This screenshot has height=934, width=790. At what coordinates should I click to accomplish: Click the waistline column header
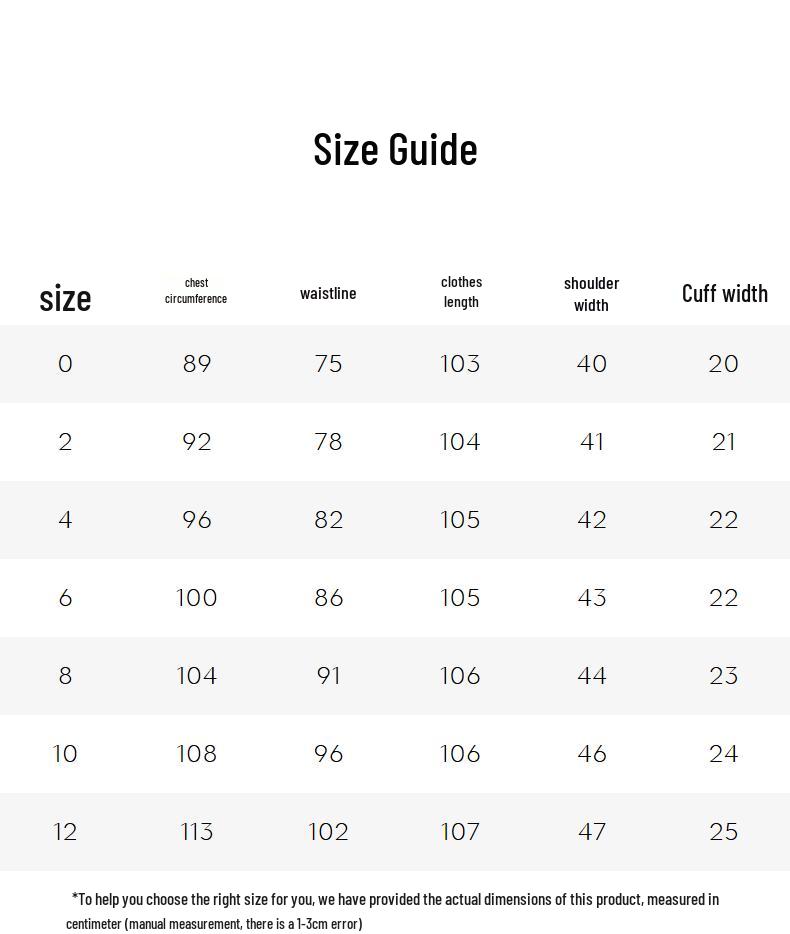click(x=328, y=293)
